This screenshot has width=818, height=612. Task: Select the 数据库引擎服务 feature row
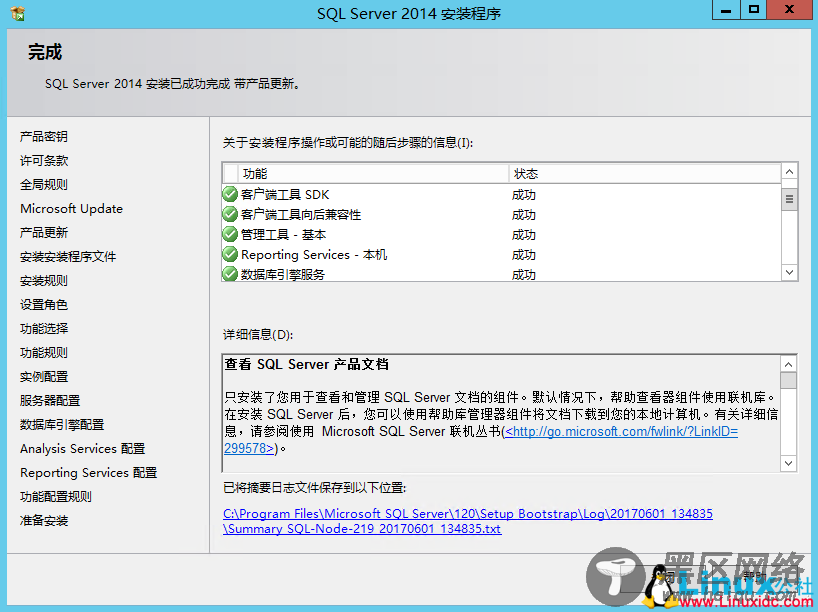point(502,274)
